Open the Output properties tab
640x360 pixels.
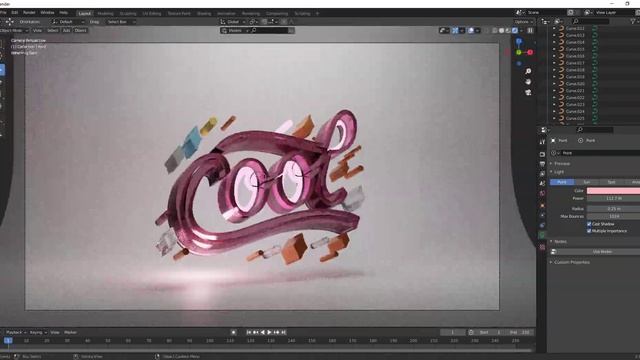point(542,164)
